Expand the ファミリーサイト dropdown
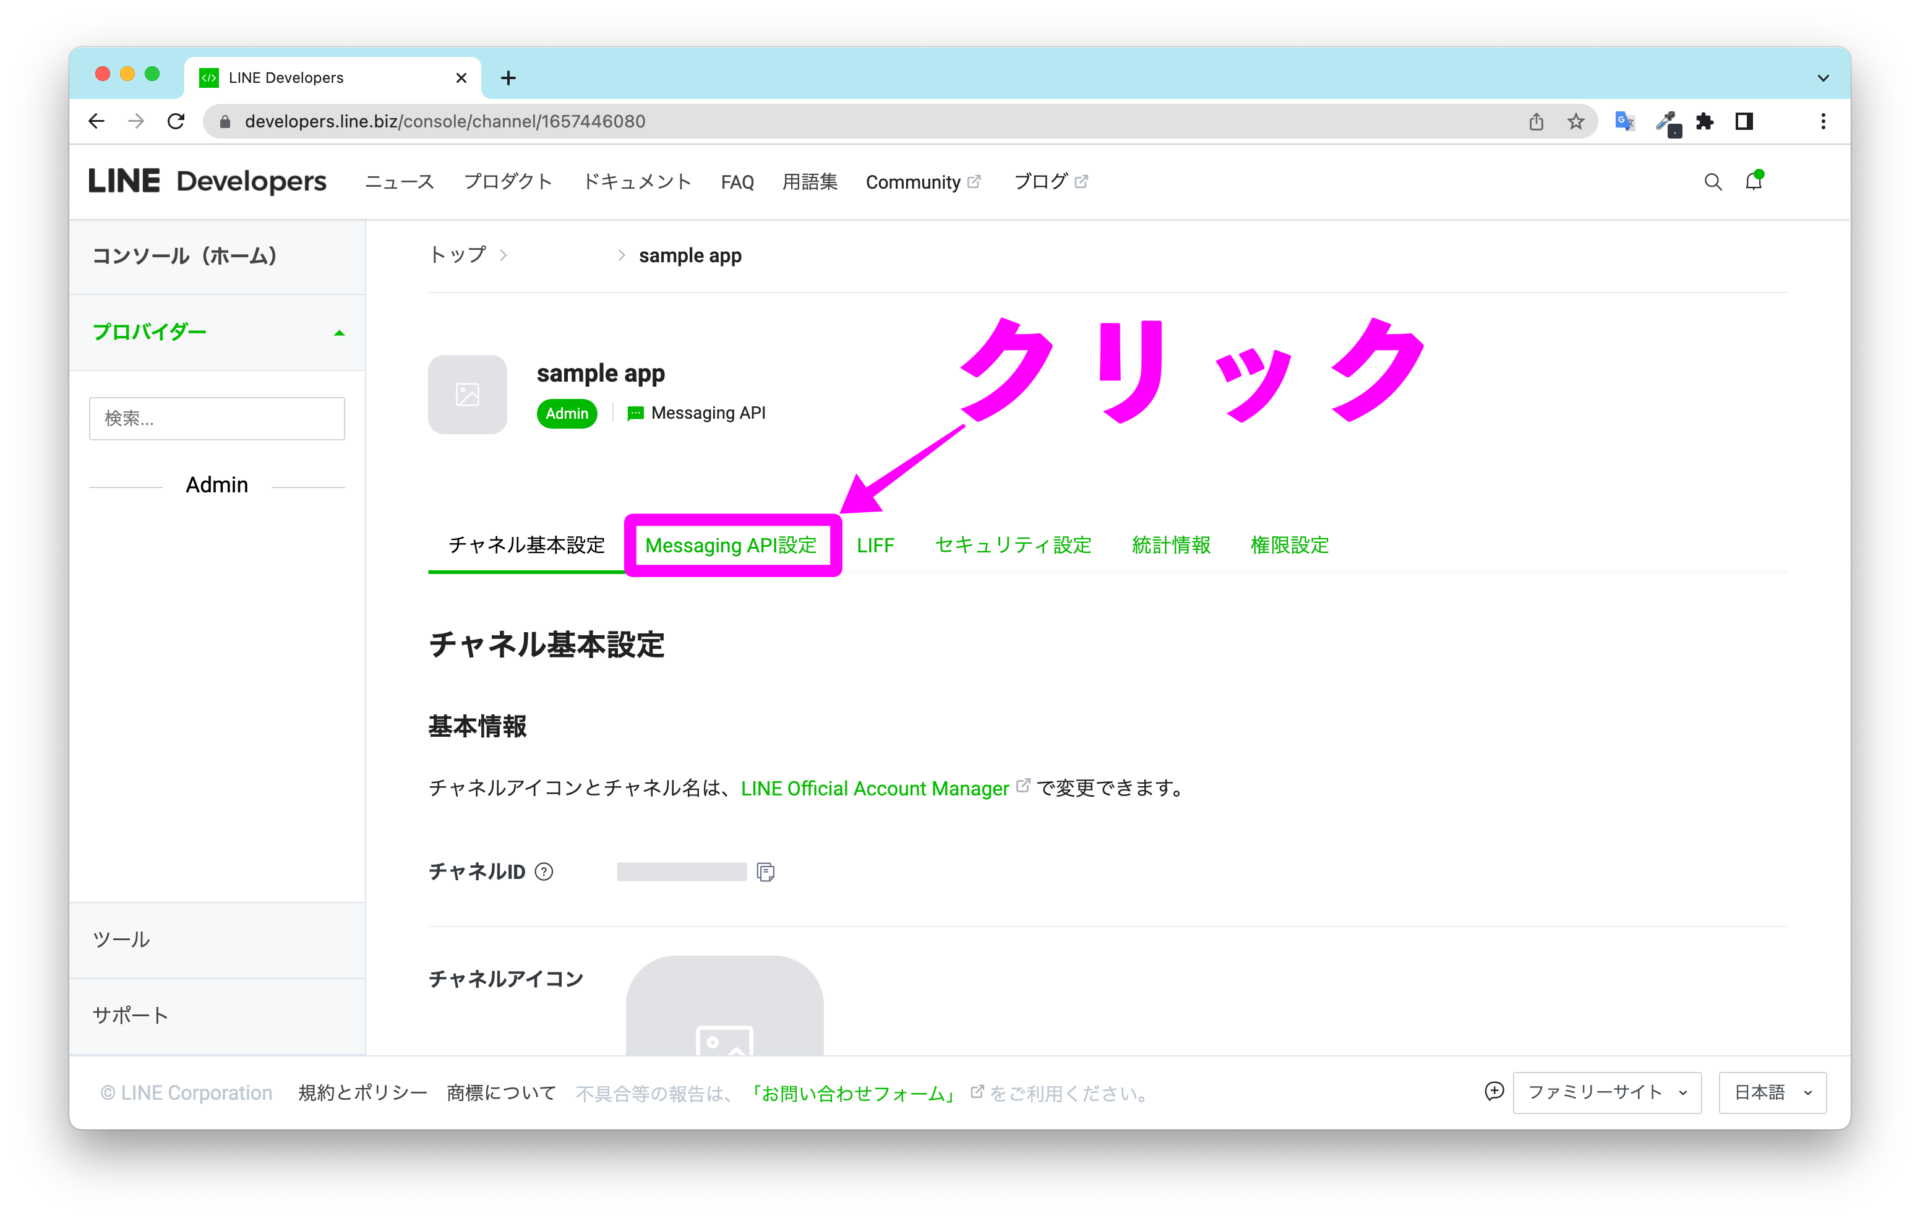The height and width of the screenshot is (1221, 1920). click(1606, 1092)
